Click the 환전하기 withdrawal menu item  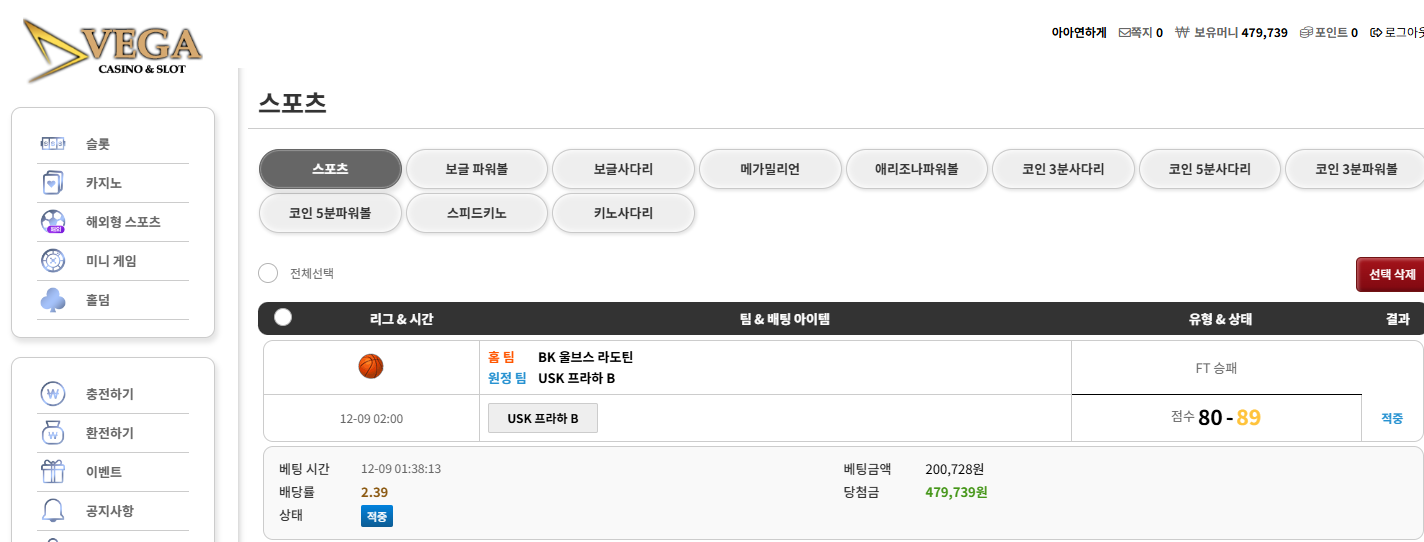point(110,433)
